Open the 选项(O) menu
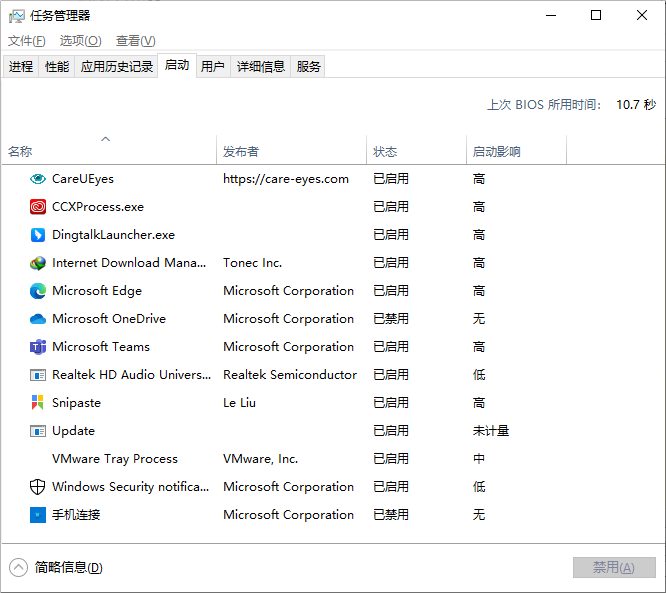666x593 pixels. coord(80,41)
